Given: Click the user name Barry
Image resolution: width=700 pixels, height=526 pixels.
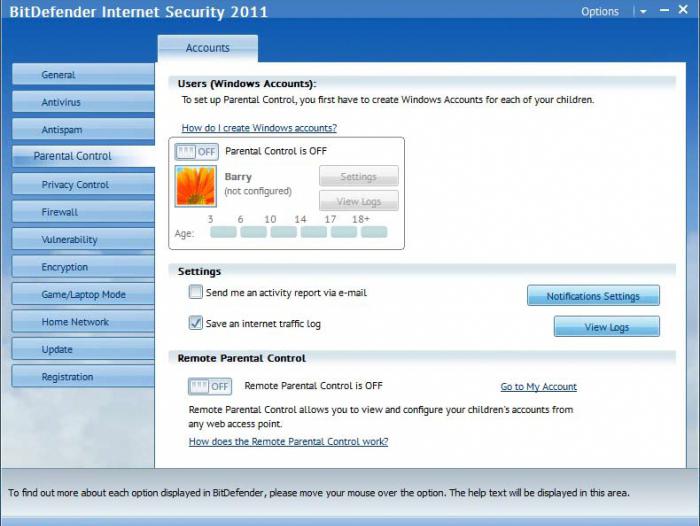Looking at the screenshot, I should point(238,177).
